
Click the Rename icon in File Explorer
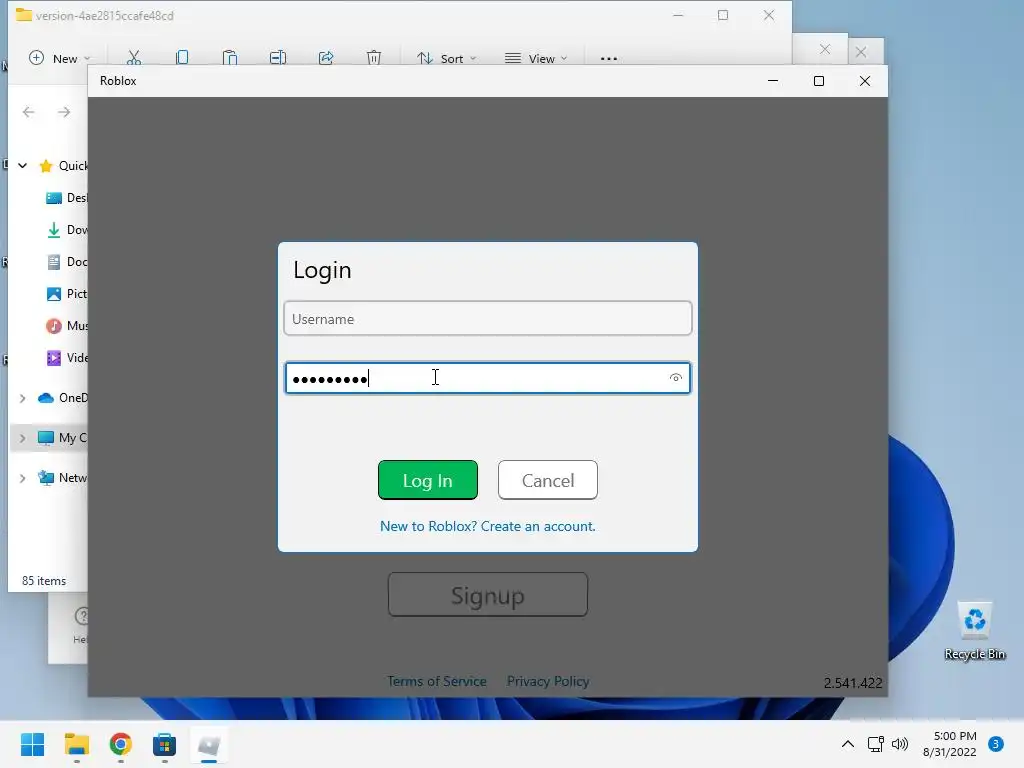(x=278, y=58)
